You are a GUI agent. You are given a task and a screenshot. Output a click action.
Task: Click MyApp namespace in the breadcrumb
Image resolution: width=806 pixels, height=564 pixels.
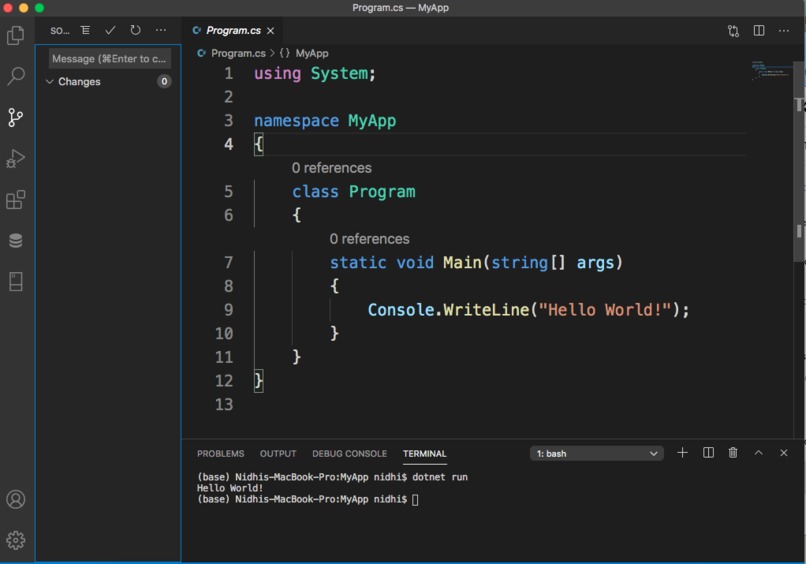click(312, 53)
